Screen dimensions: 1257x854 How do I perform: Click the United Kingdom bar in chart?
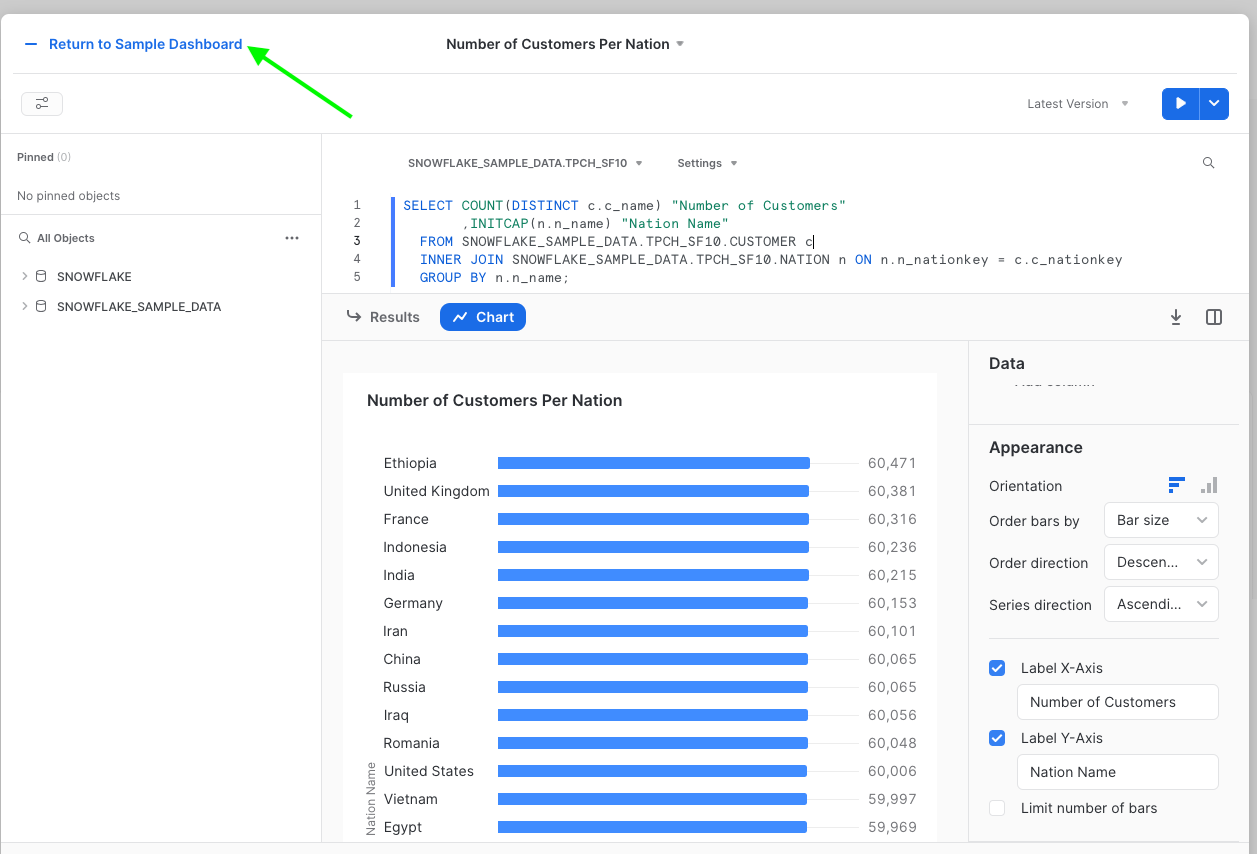[653, 491]
